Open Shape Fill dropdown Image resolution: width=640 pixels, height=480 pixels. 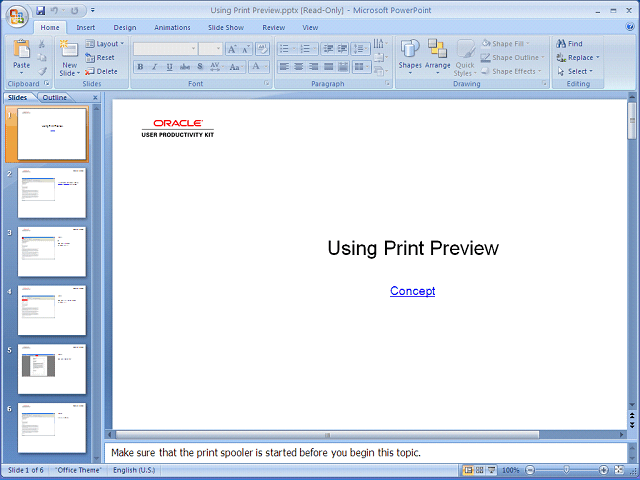(x=505, y=44)
